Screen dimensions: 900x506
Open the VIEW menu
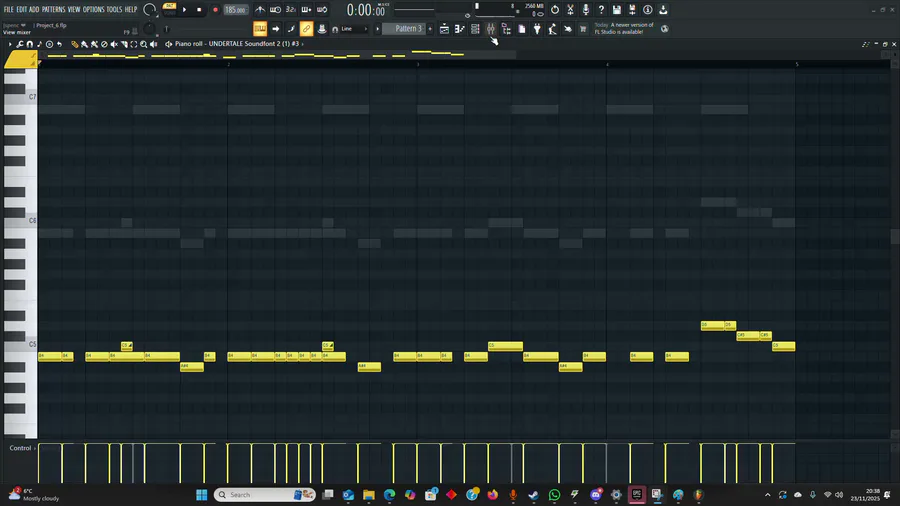coord(74,10)
